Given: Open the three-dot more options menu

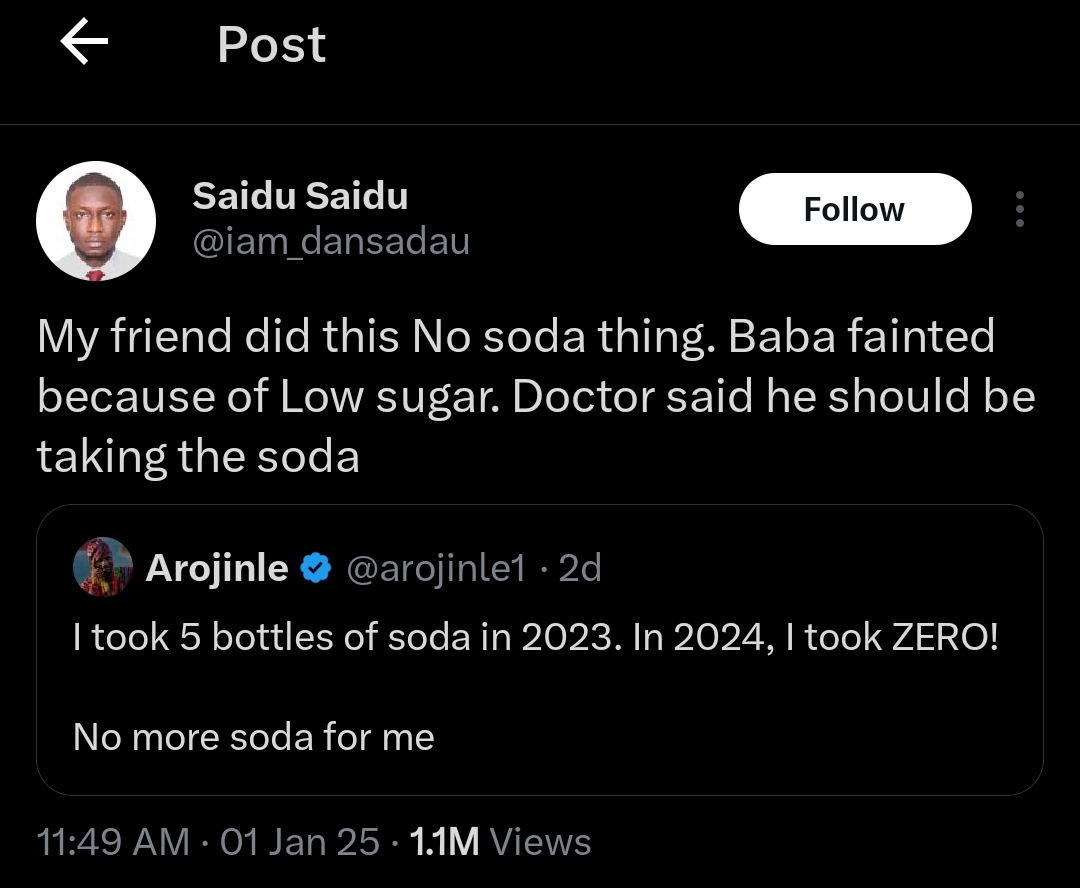Looking at the screenshot, I should coord(1019,209).
